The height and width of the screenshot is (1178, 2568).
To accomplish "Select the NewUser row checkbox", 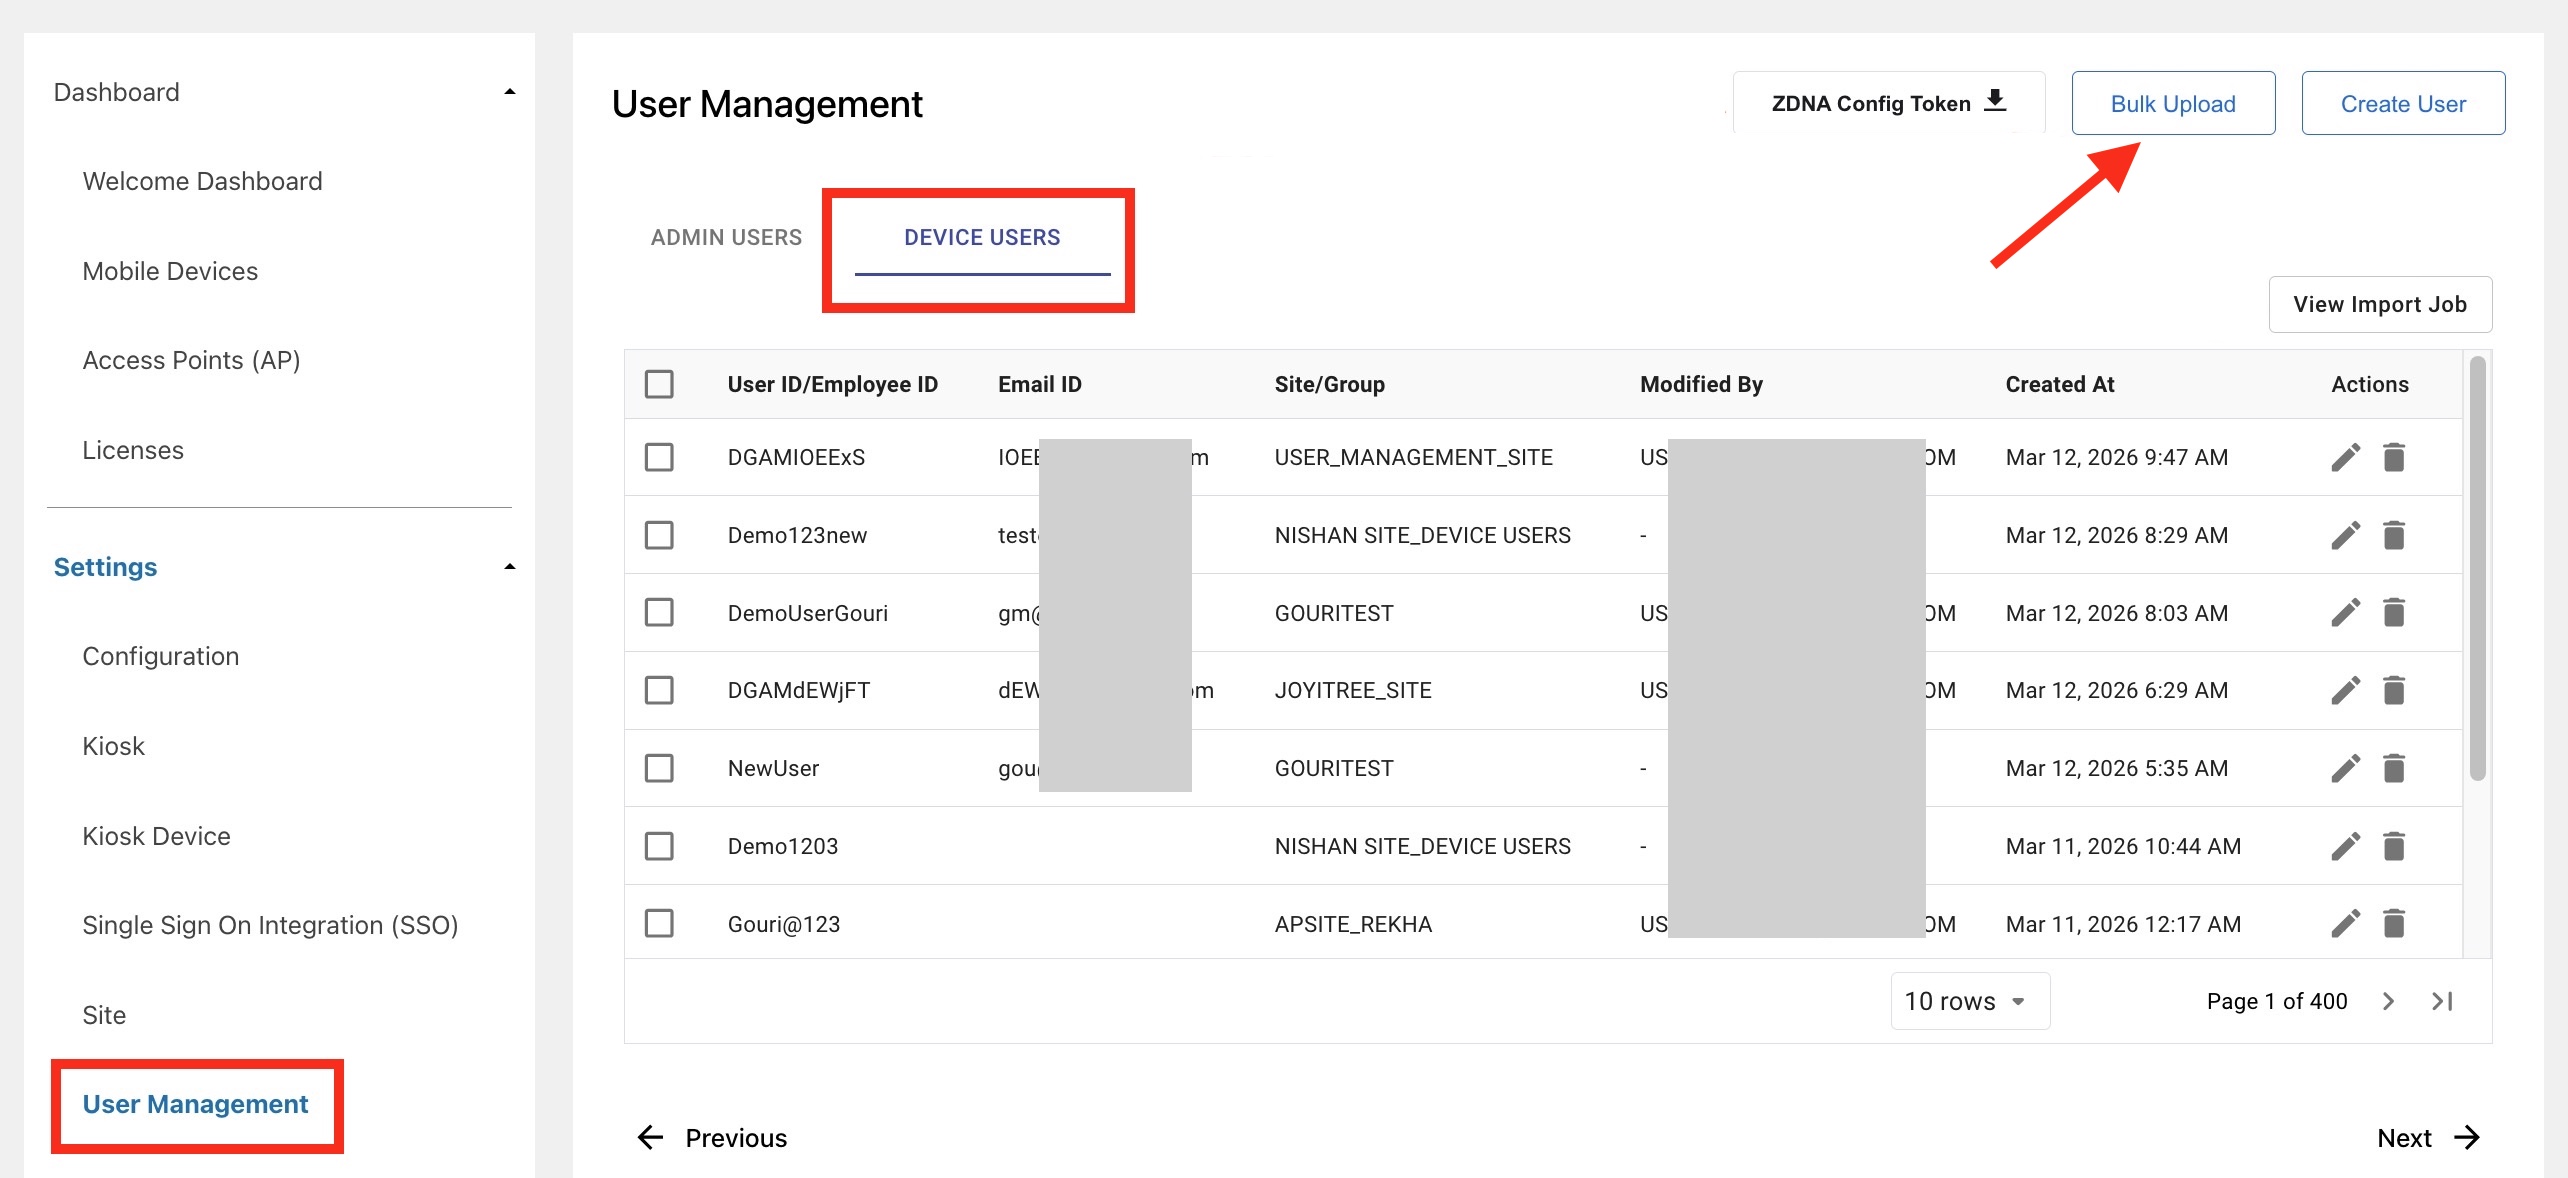I will pos(659,768).
